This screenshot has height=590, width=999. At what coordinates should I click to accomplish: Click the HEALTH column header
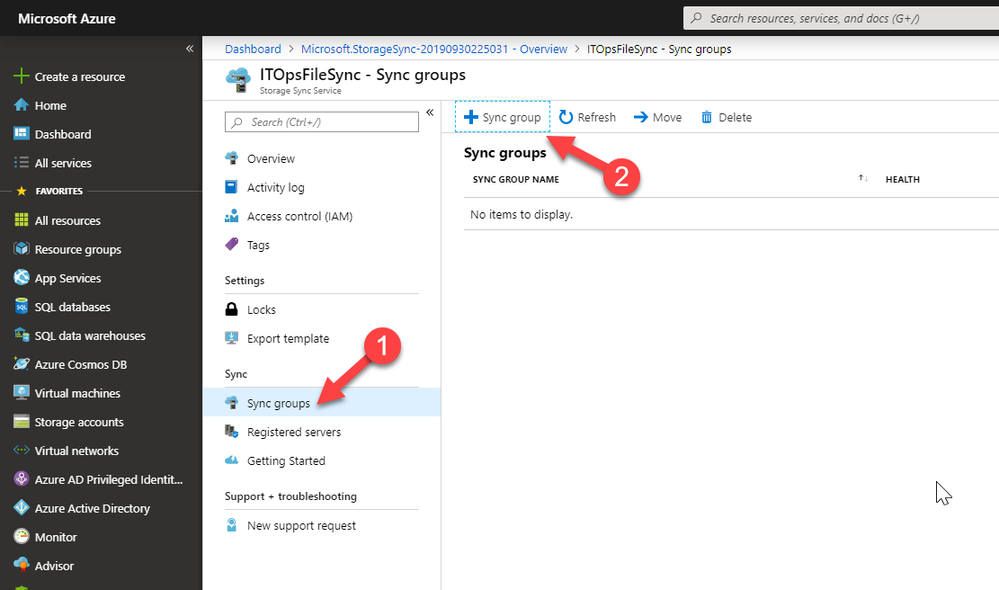pos(902,180)
